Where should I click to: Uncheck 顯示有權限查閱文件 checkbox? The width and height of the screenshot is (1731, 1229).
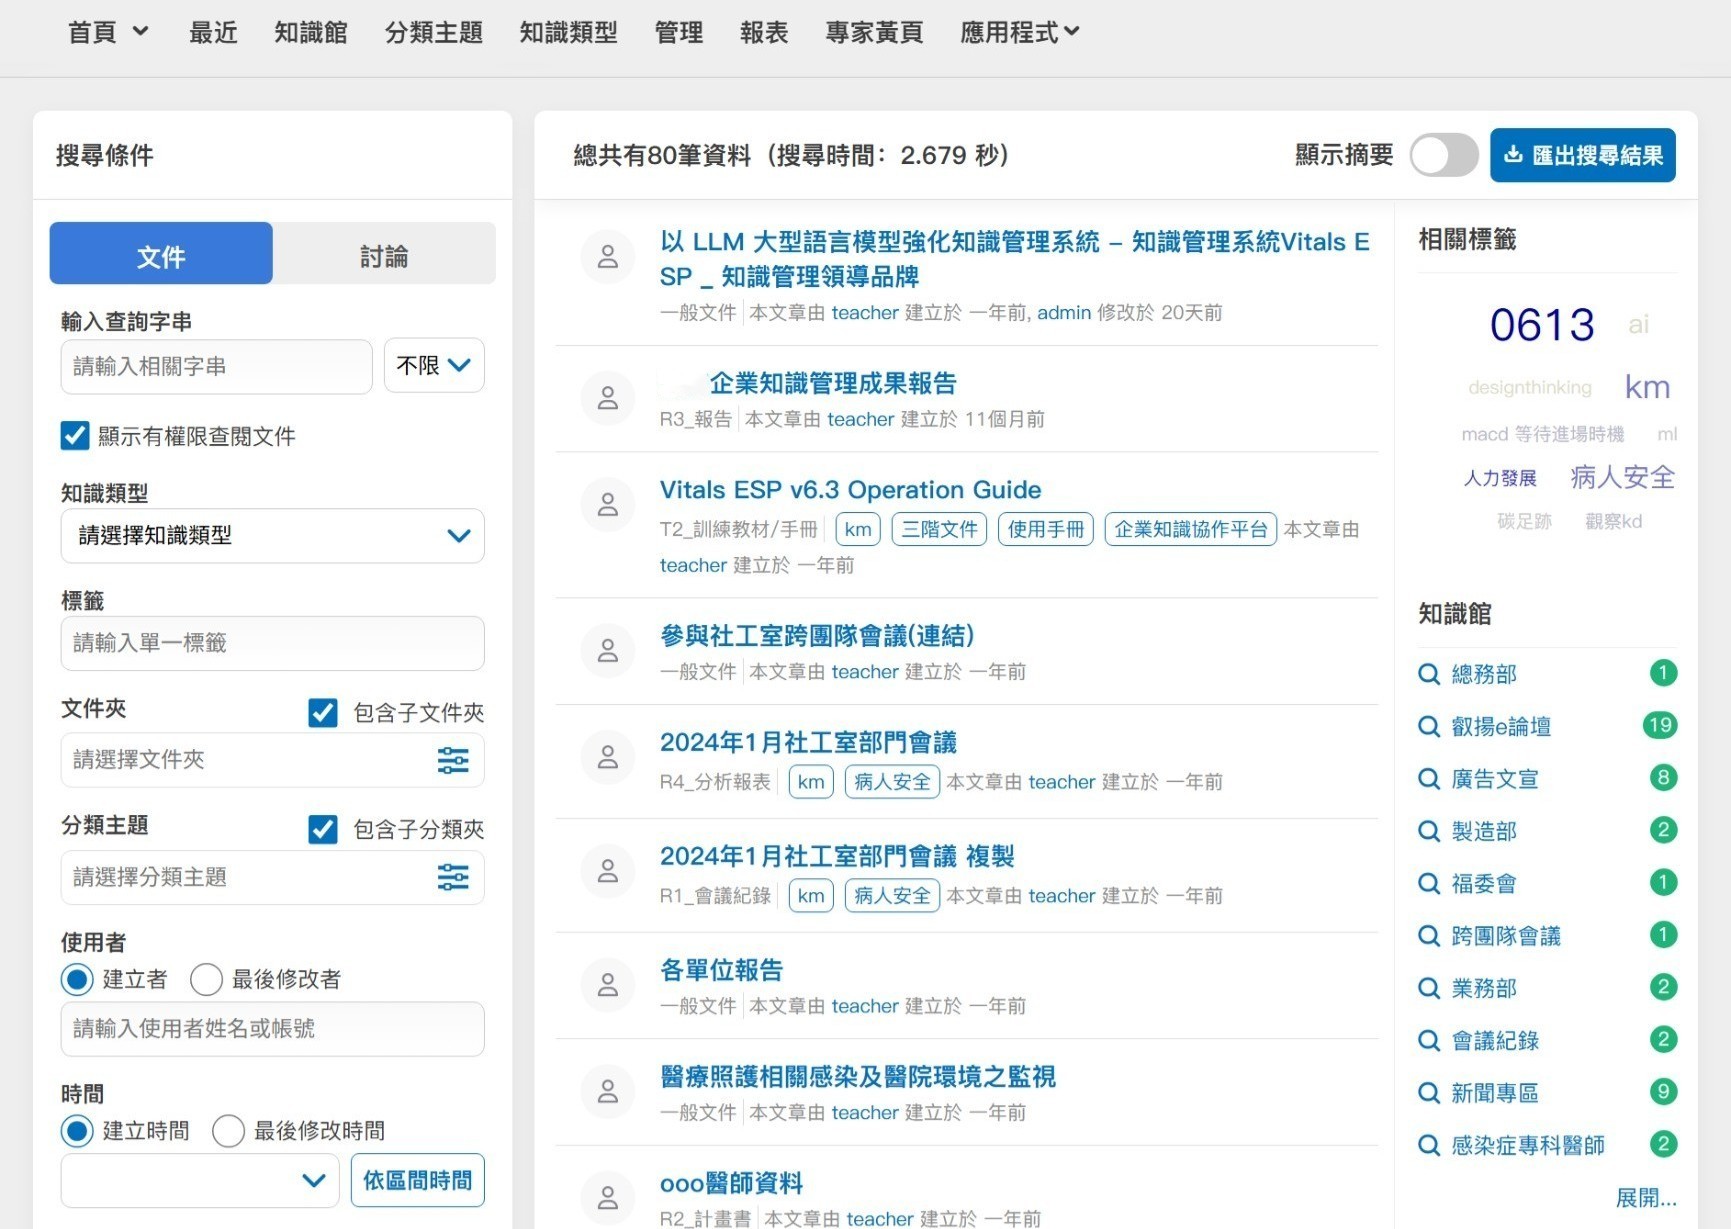[75, 436]
